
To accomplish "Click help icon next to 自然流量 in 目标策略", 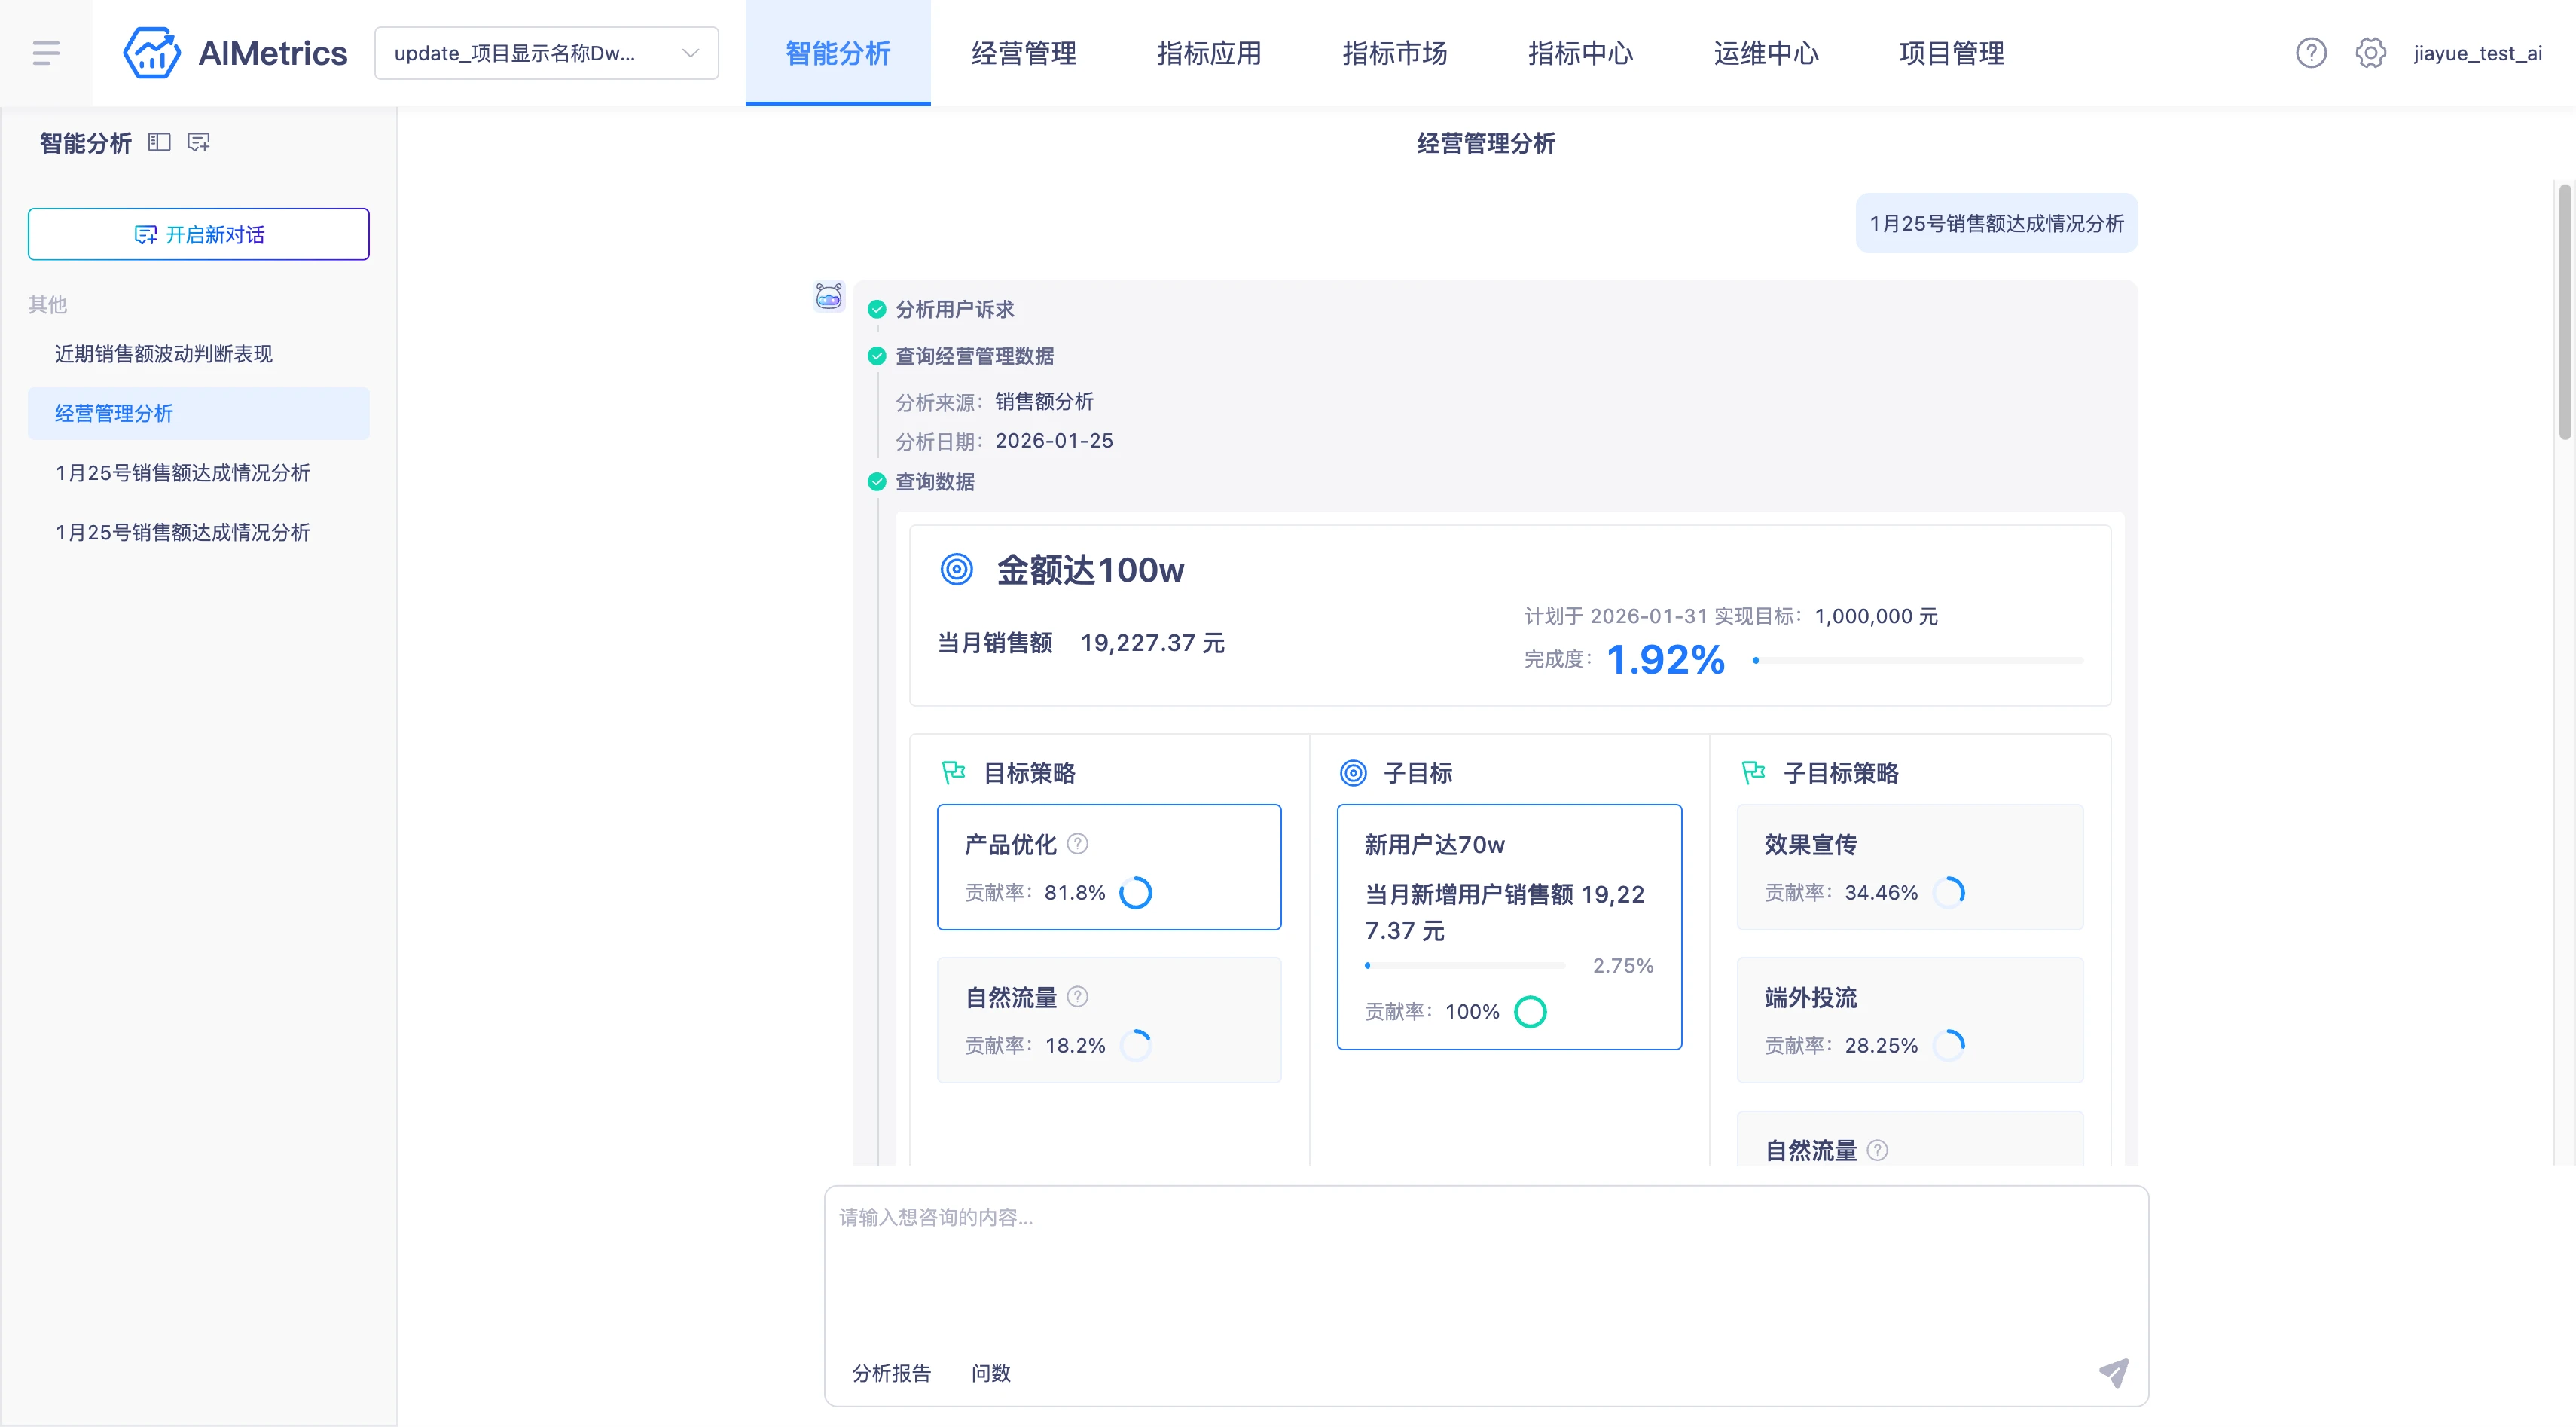I will tap(1077, 997).
